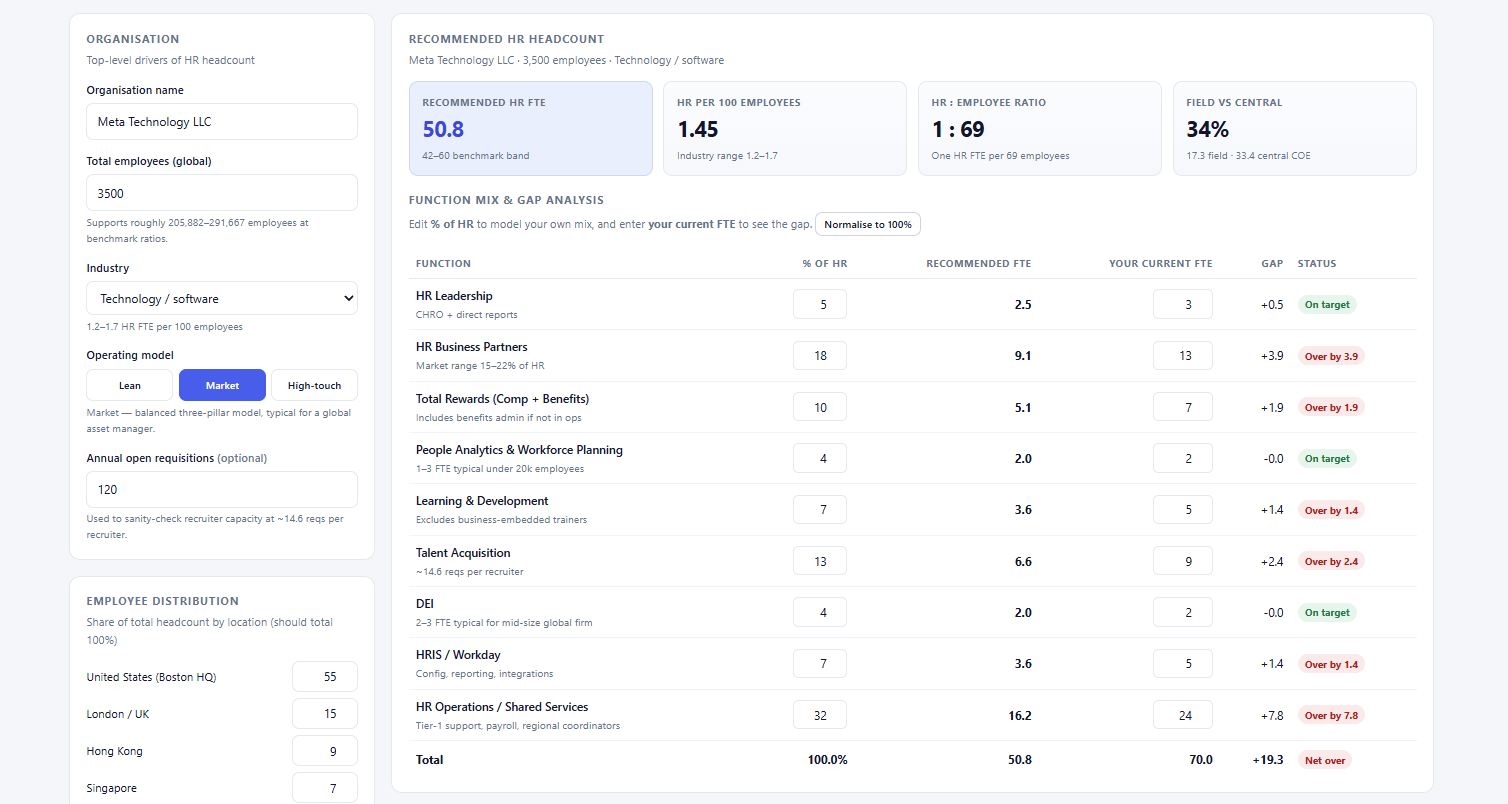Select the High-touch operating model
Screen dimensions: 1508x804
(x=314, y=385)
